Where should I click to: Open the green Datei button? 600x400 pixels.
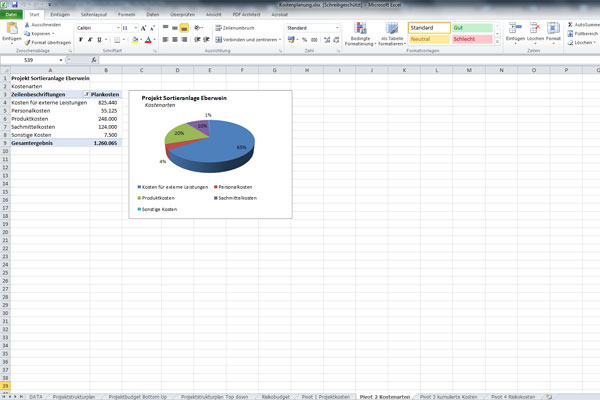(x=11, y=15)
